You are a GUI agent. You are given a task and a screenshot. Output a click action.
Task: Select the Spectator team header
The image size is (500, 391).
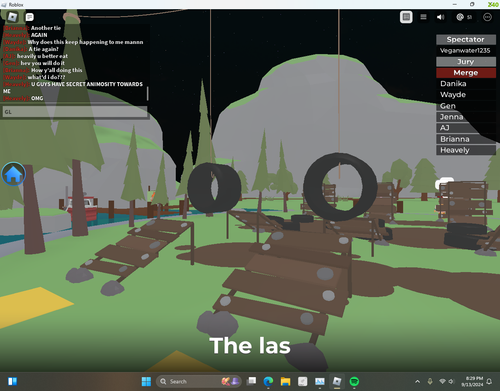(466, 39)
